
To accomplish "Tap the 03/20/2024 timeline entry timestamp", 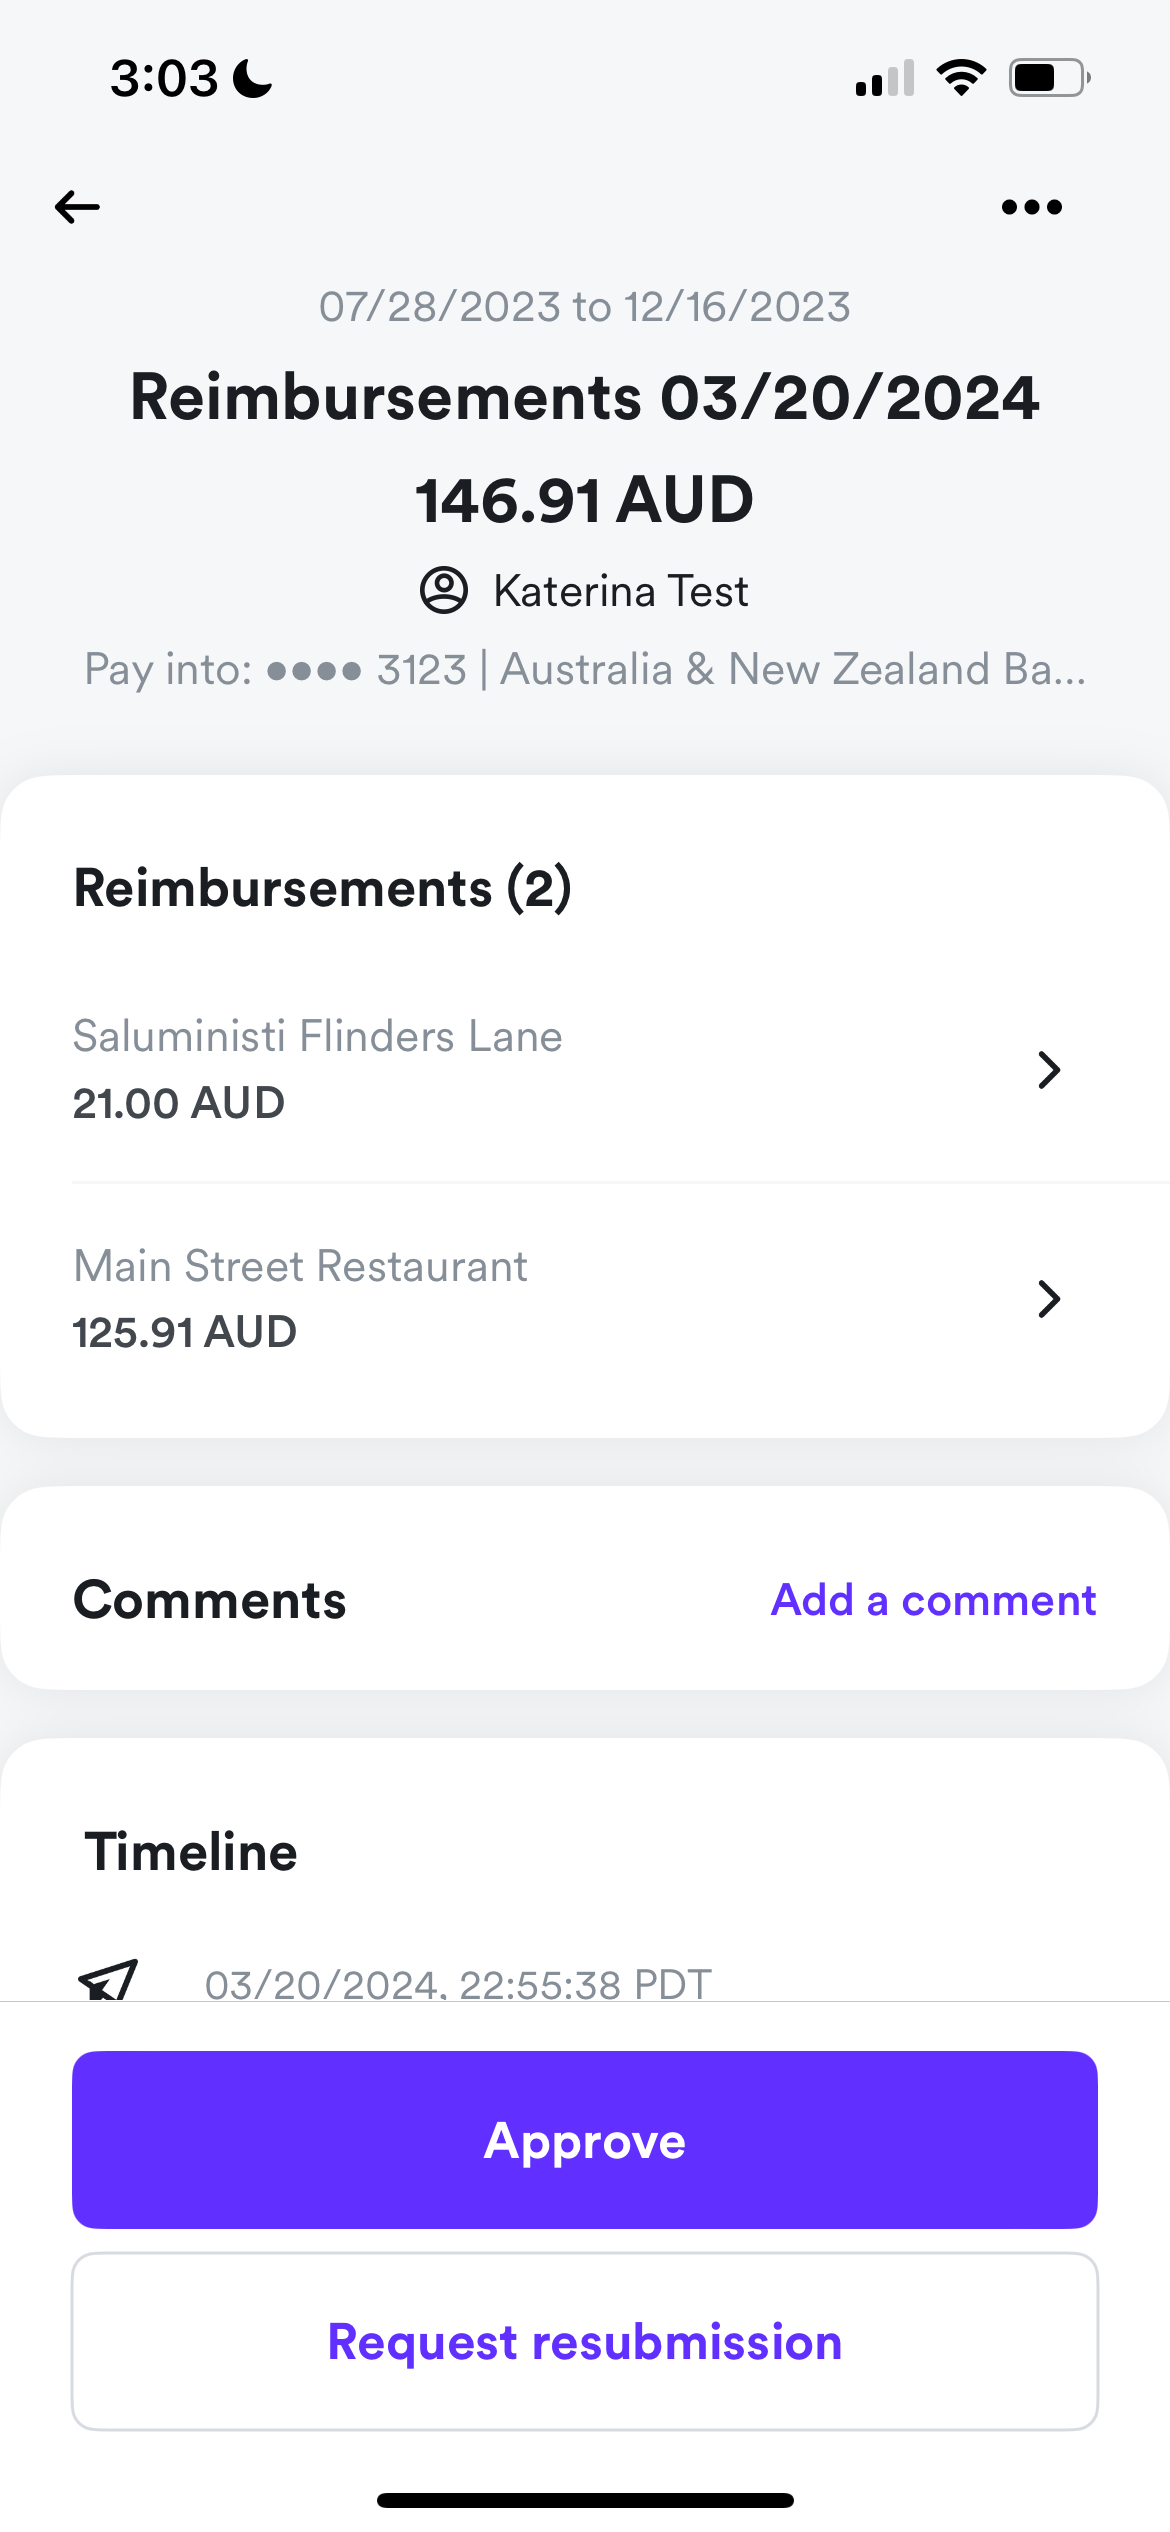I will pyautogui.click(x=458, y=1983).
